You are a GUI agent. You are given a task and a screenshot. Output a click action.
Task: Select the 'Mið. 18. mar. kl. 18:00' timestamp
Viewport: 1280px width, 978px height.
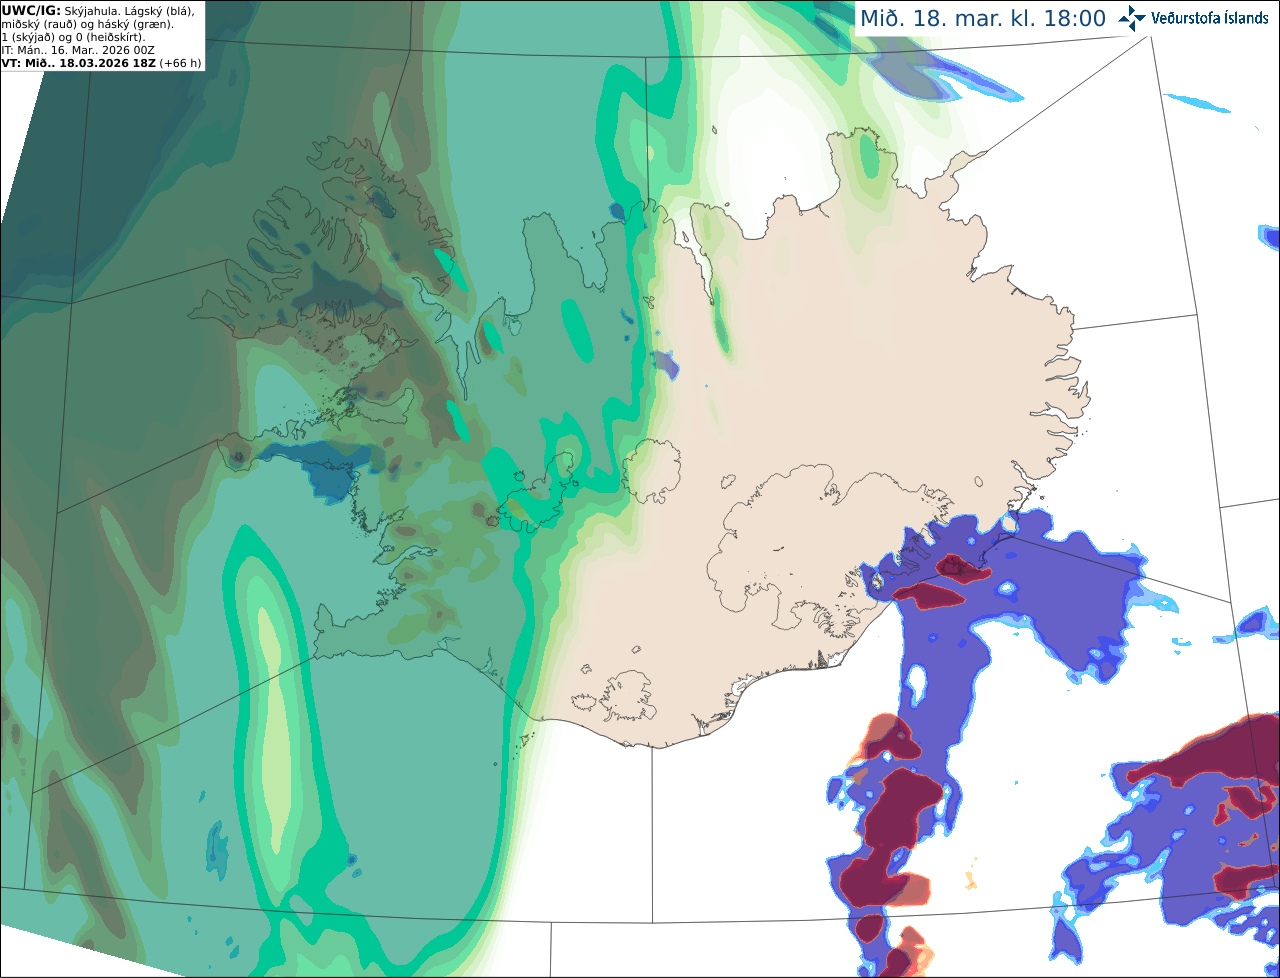click(983, 19)
